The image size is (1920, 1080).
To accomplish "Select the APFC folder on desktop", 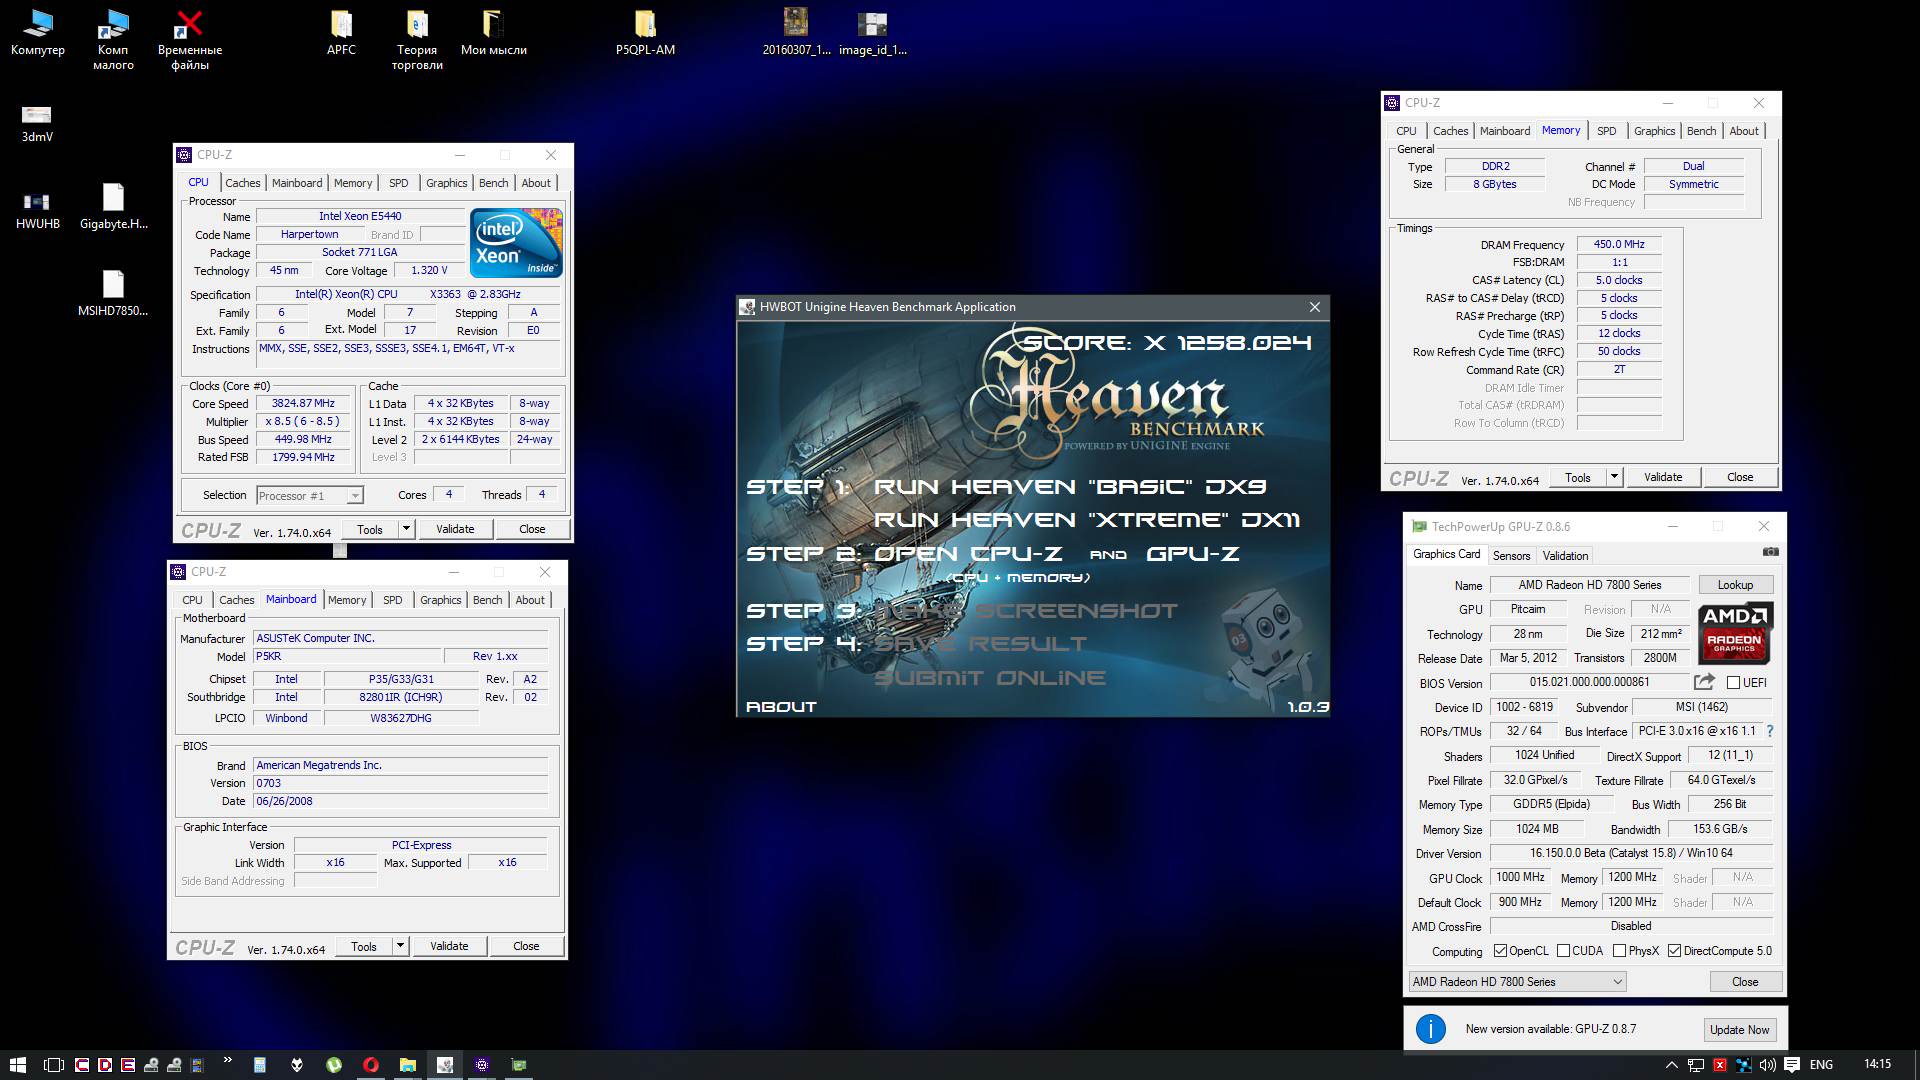I will (x=341, y=33).
